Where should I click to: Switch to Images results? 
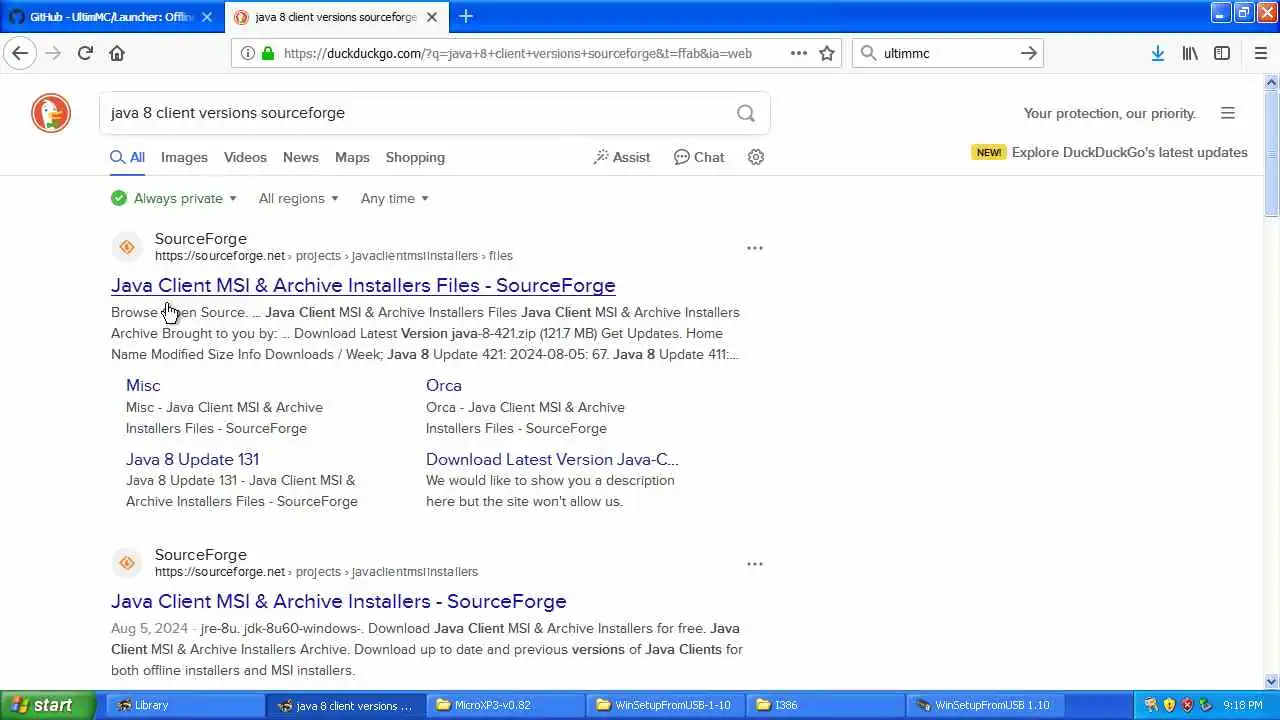184,157
